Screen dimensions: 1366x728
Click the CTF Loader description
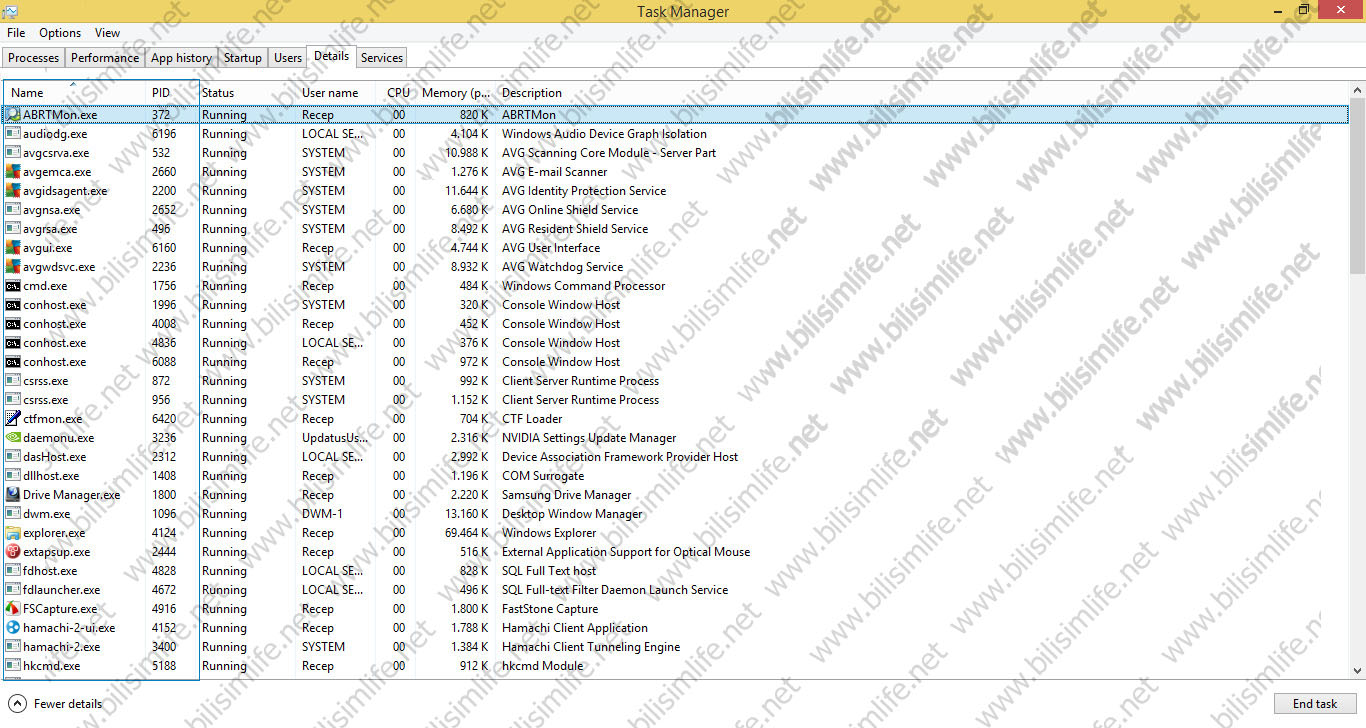[532, 419]
